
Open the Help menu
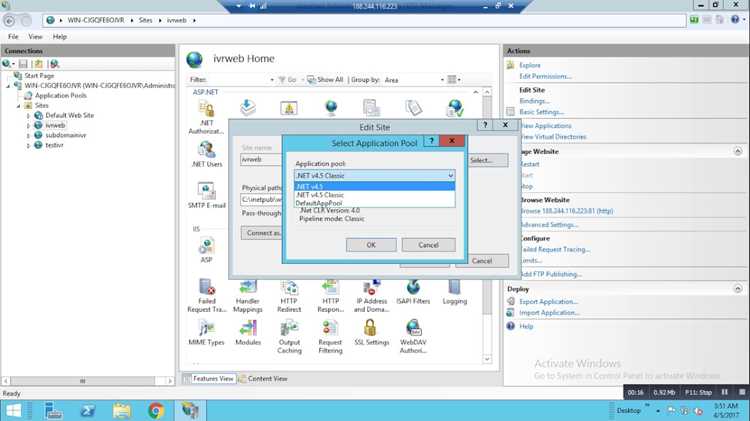pos(60,37)
